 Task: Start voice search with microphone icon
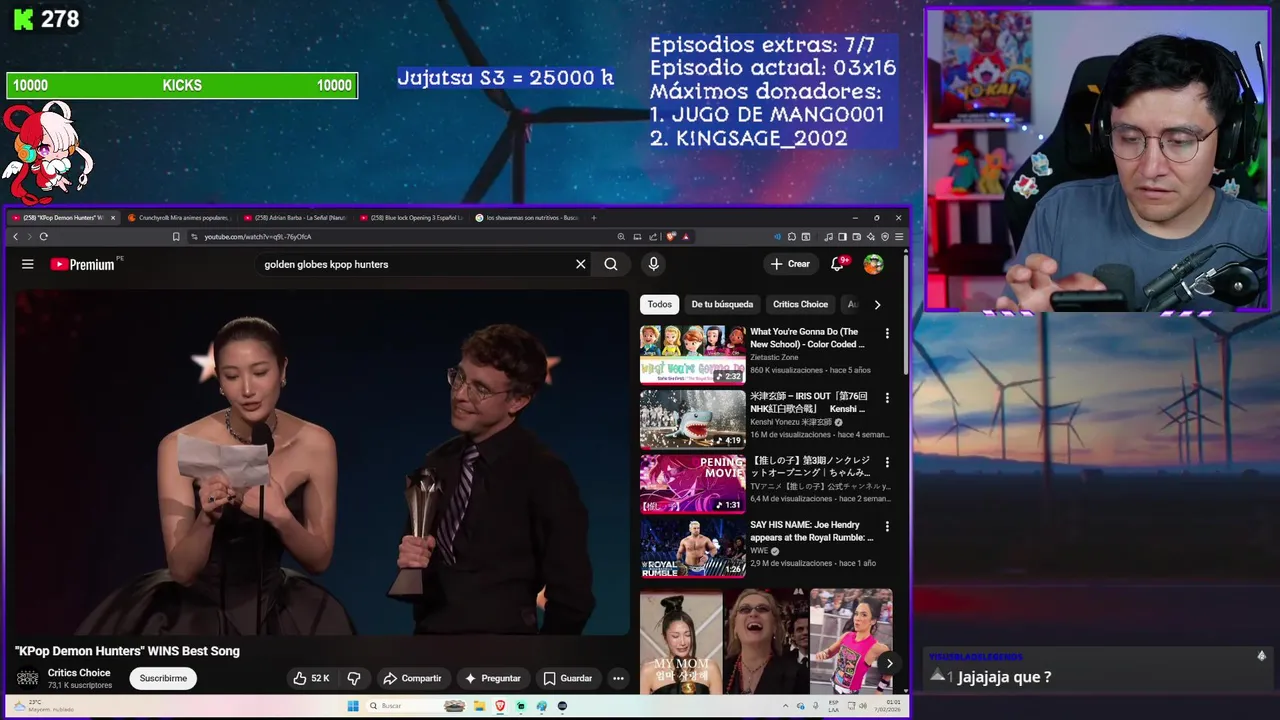click(653, 264)
